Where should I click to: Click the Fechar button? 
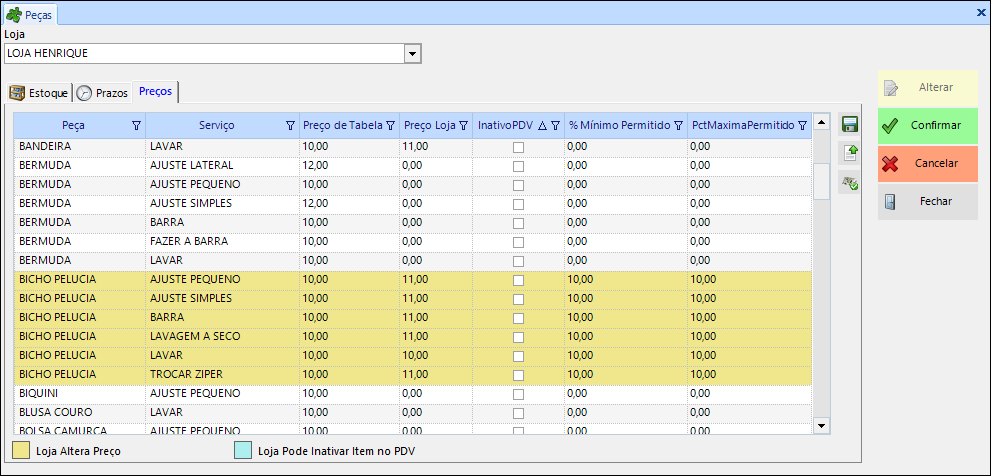click(x=927, y=202)
